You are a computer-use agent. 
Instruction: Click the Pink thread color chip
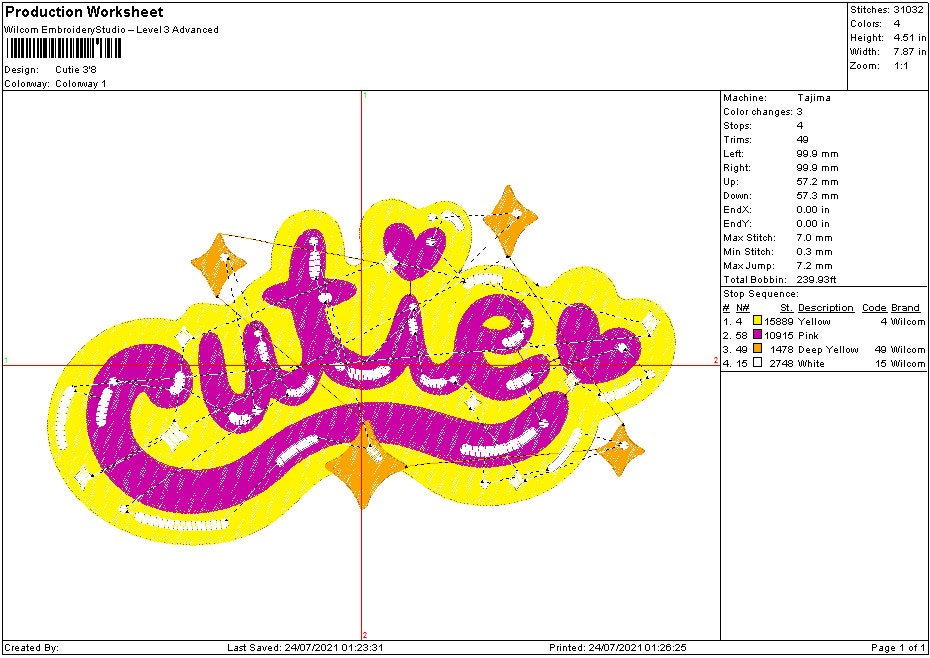(758, 335)
